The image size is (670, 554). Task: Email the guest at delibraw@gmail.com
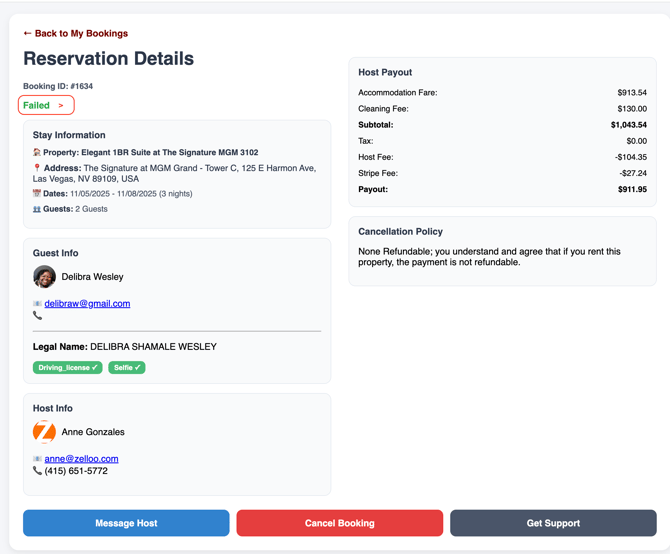click(87, 304)
